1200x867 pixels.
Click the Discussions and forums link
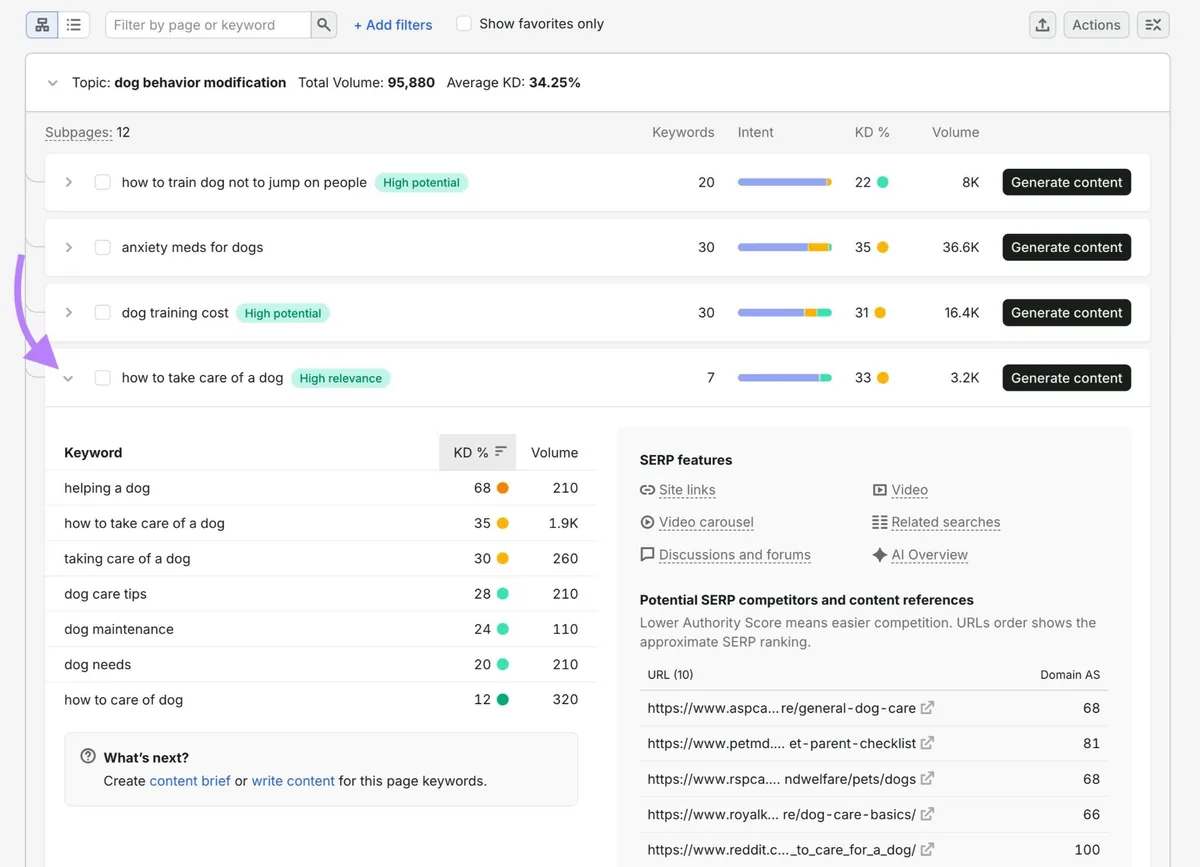tap(735, 555)
